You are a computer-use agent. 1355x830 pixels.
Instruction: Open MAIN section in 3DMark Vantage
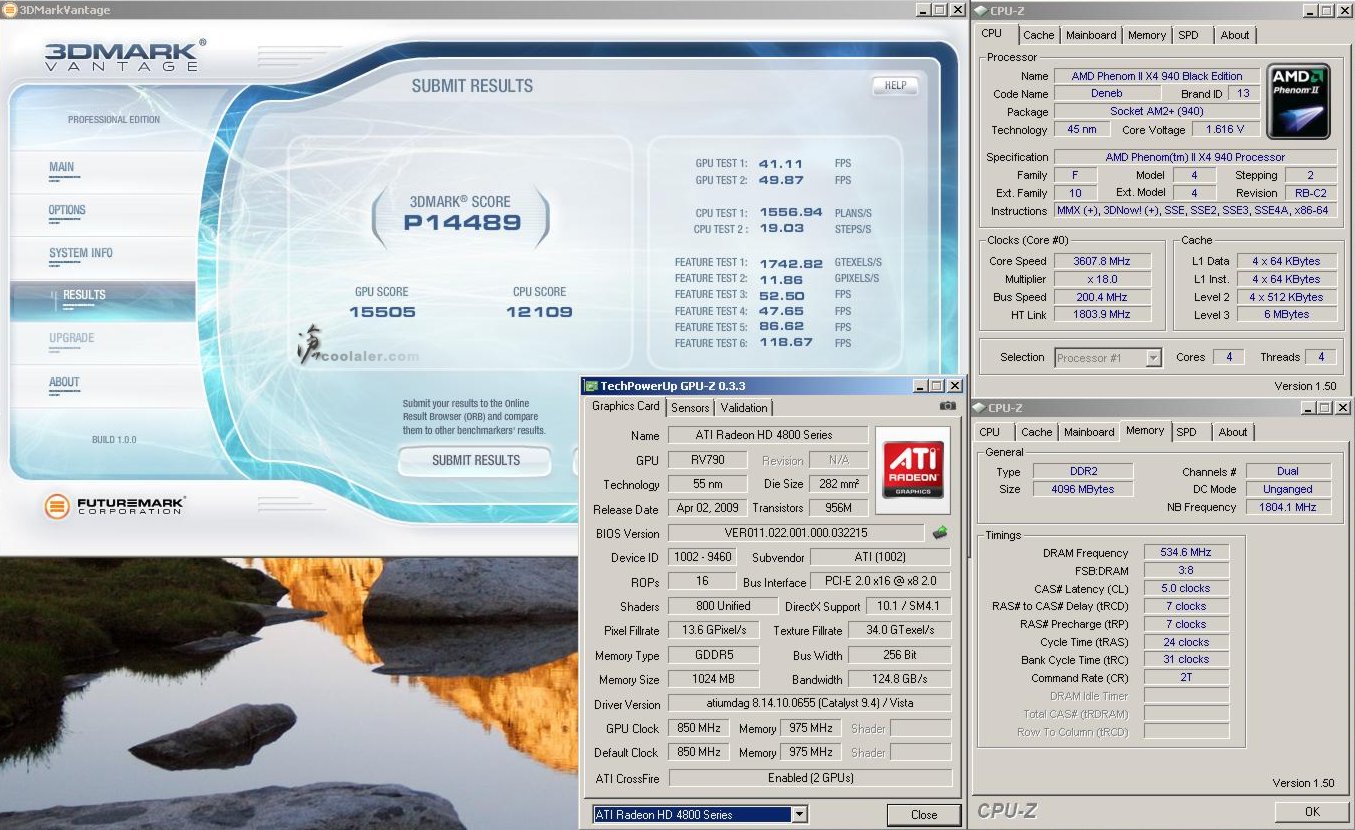click(x=62, y=167)
